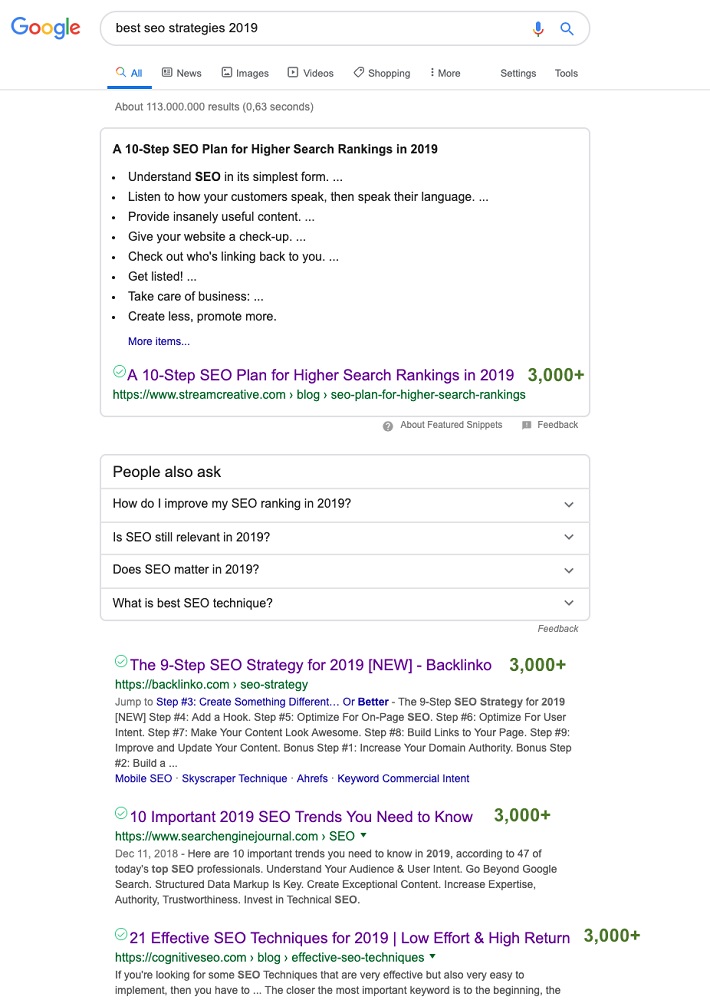This screenshot has height=1000, width=710.
Task: Click the About Featured Snippets help icon
Action: click(388, 426)
